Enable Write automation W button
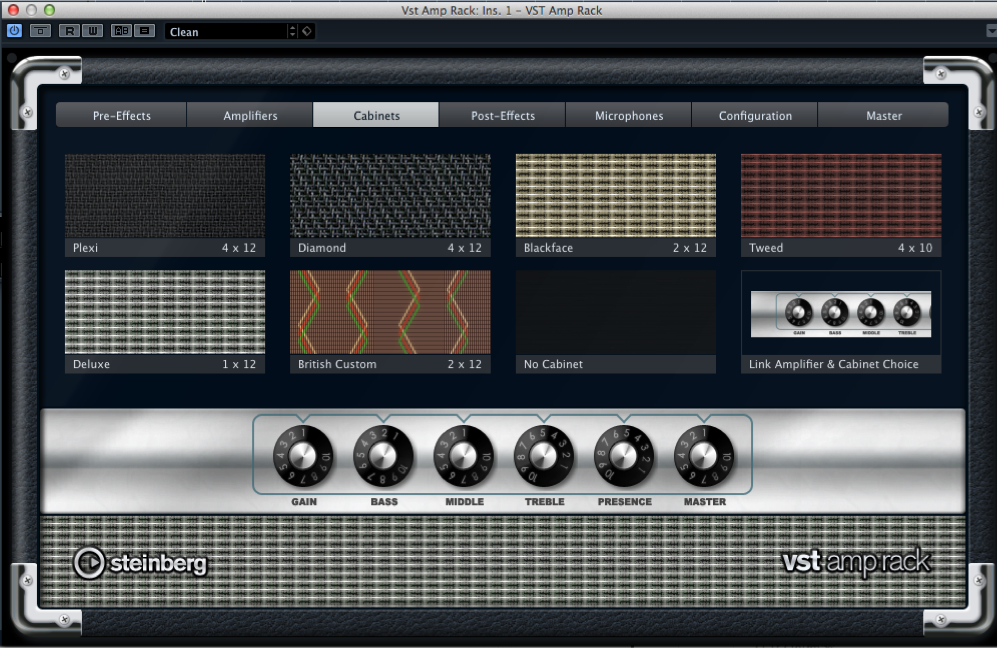The width and height of the screenshot is (998, 652). click(92, 31)
